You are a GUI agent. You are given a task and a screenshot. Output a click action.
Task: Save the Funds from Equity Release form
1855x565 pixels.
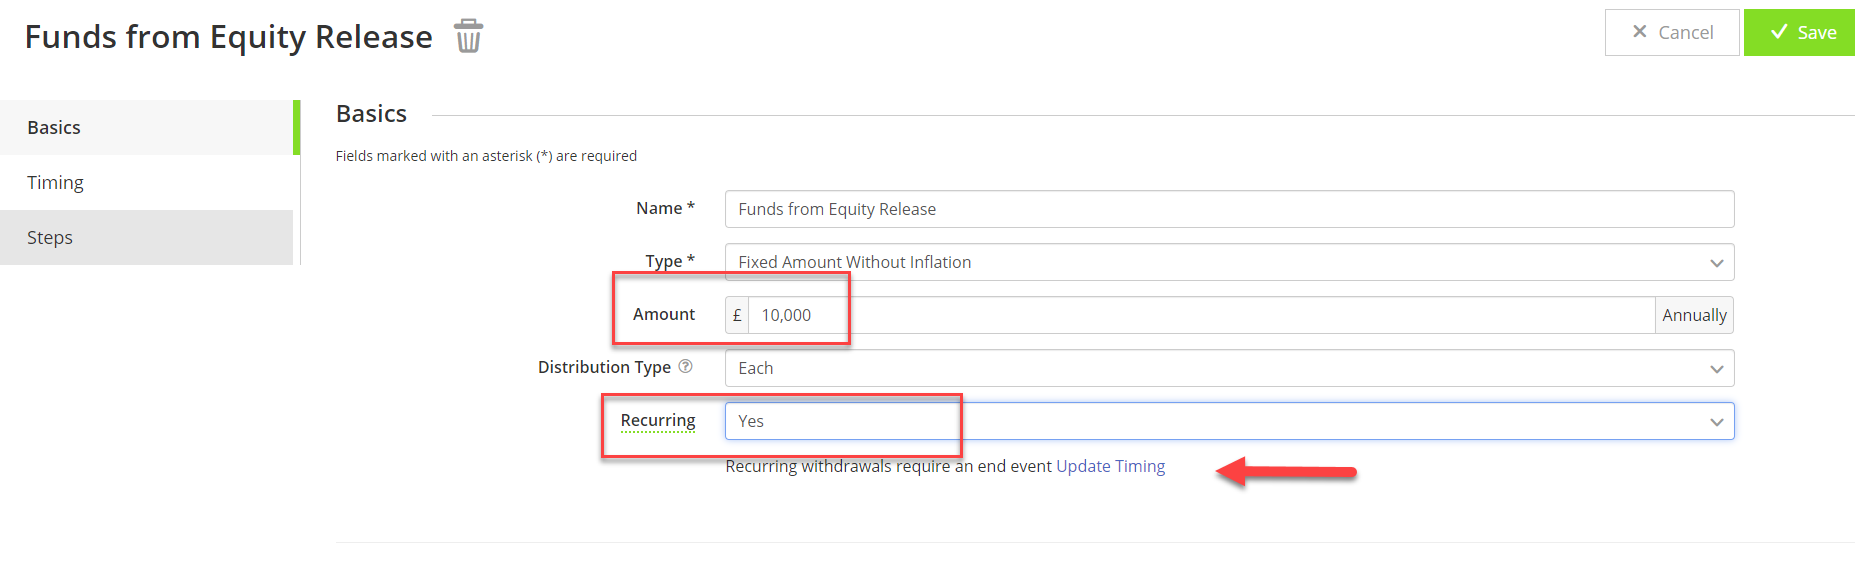click(x=1800, y=32)
